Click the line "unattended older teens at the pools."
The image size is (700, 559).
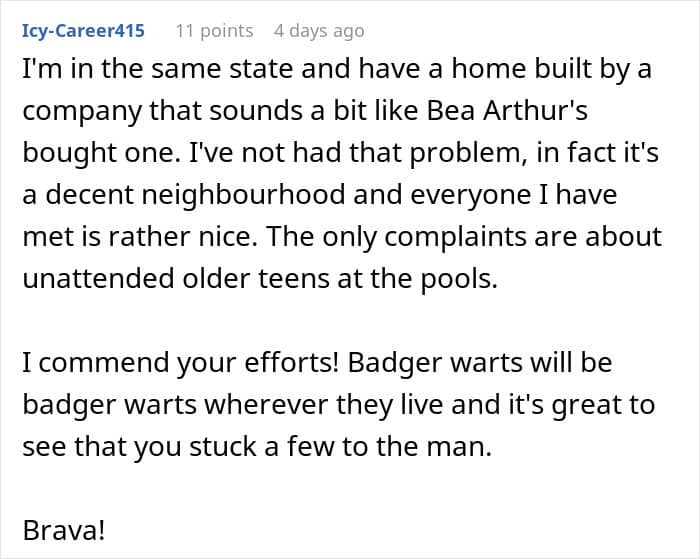[x=259, y=278]
